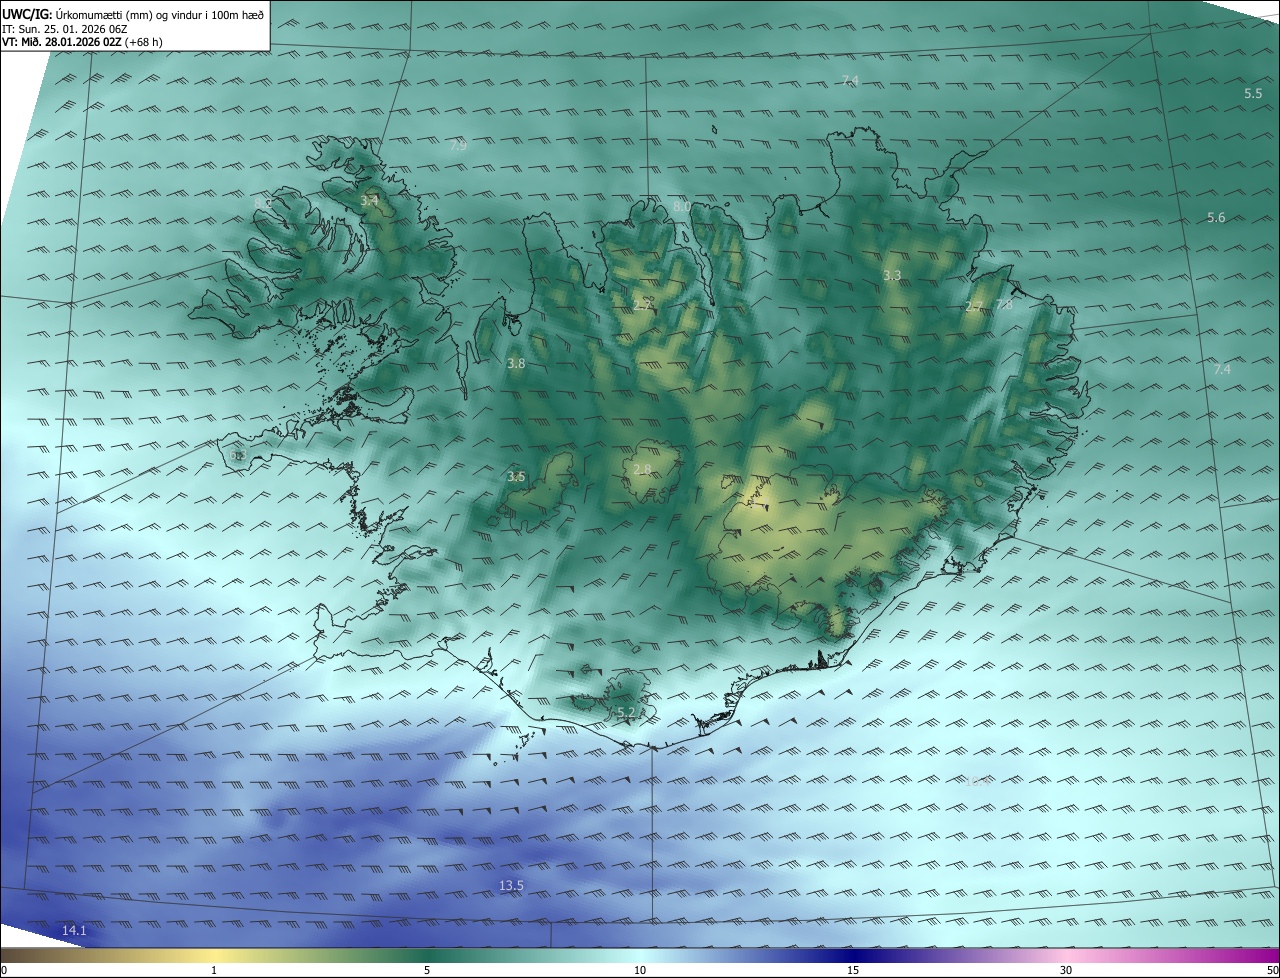Viewport: 1280px width, 978px height.
Task: Click the 50 tick on the color scale
Action: tap(1272, 970)
